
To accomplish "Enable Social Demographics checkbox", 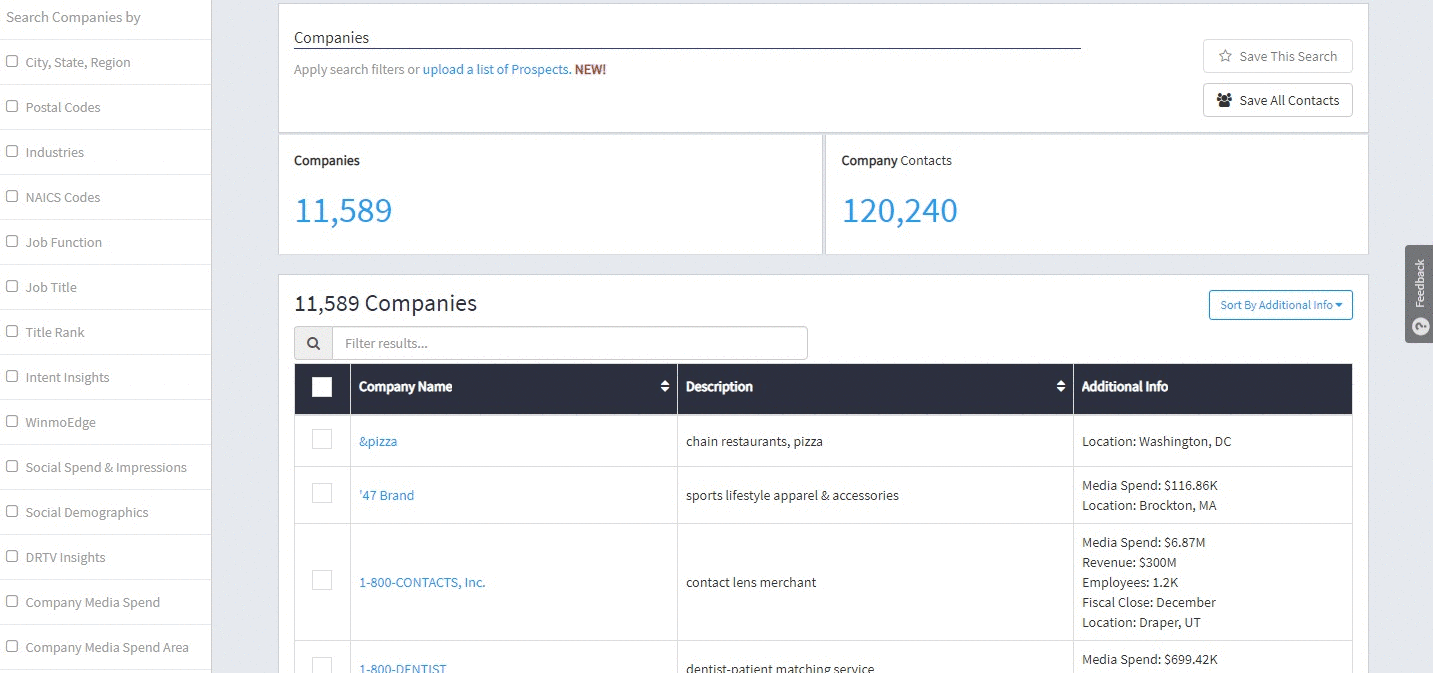I will pyautogui.click(x=12, y=511).
